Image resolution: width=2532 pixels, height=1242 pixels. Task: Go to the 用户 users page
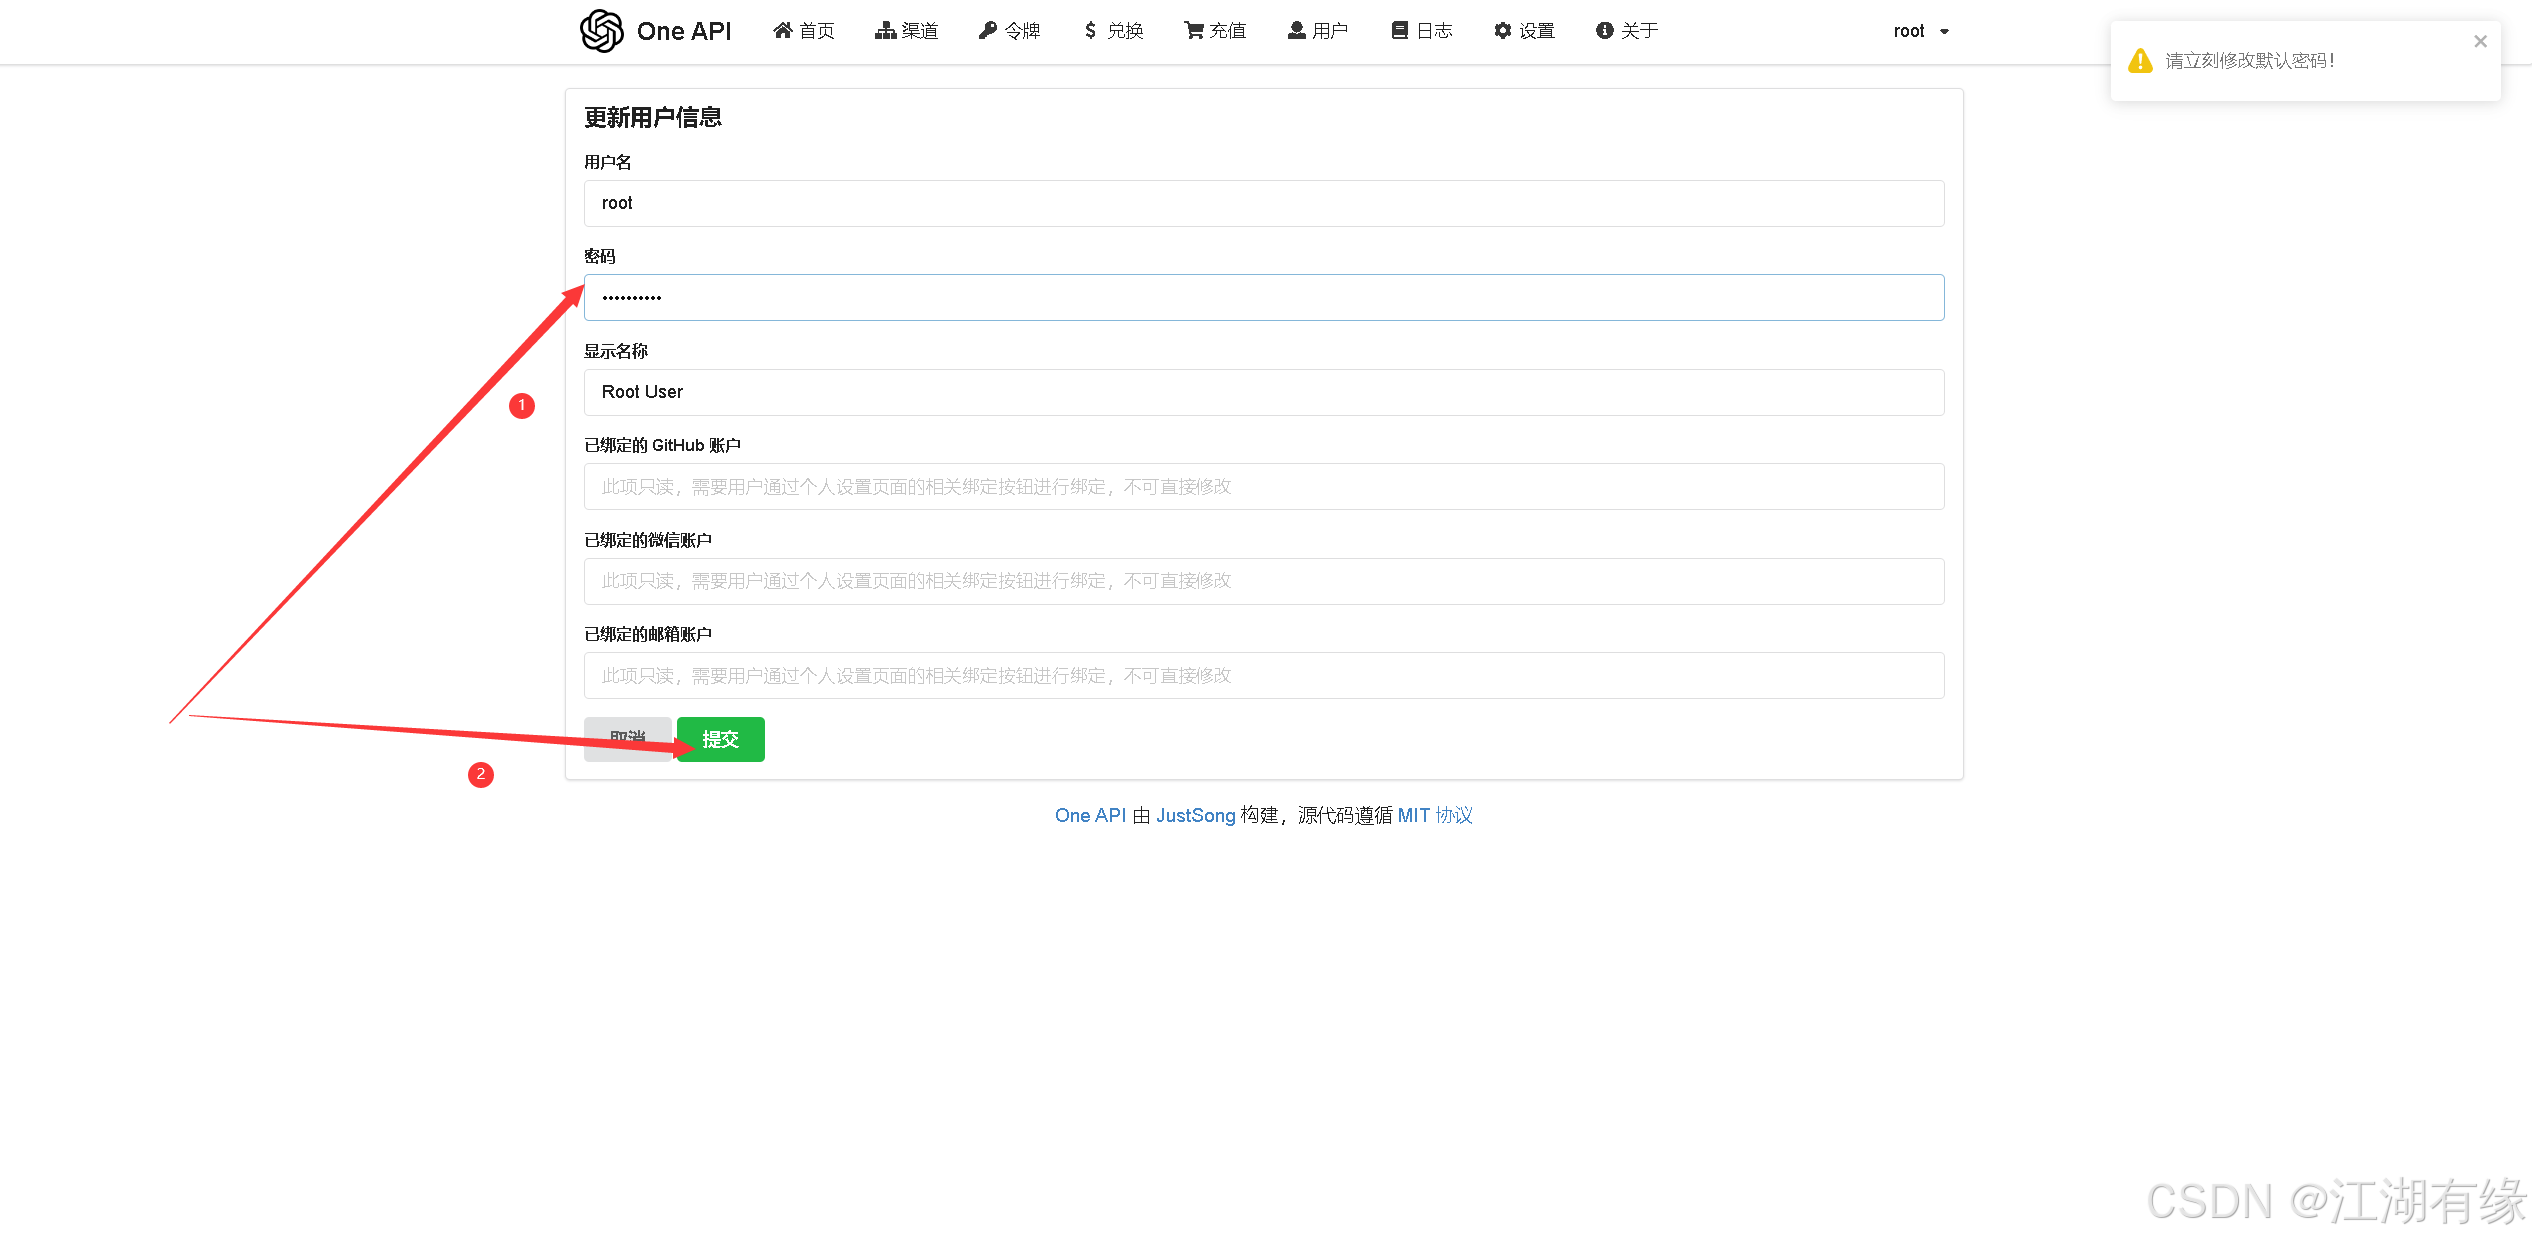coord(1318,31)
